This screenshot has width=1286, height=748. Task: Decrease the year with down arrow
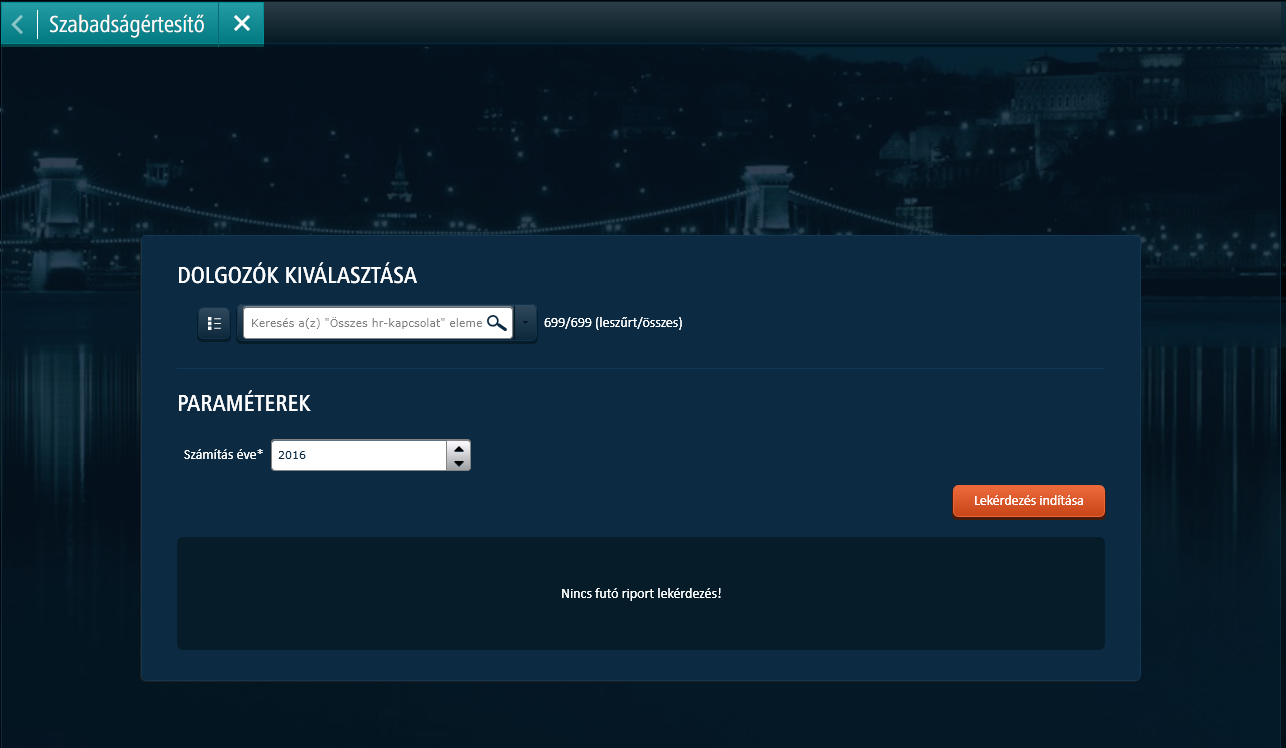pos(458,463)
